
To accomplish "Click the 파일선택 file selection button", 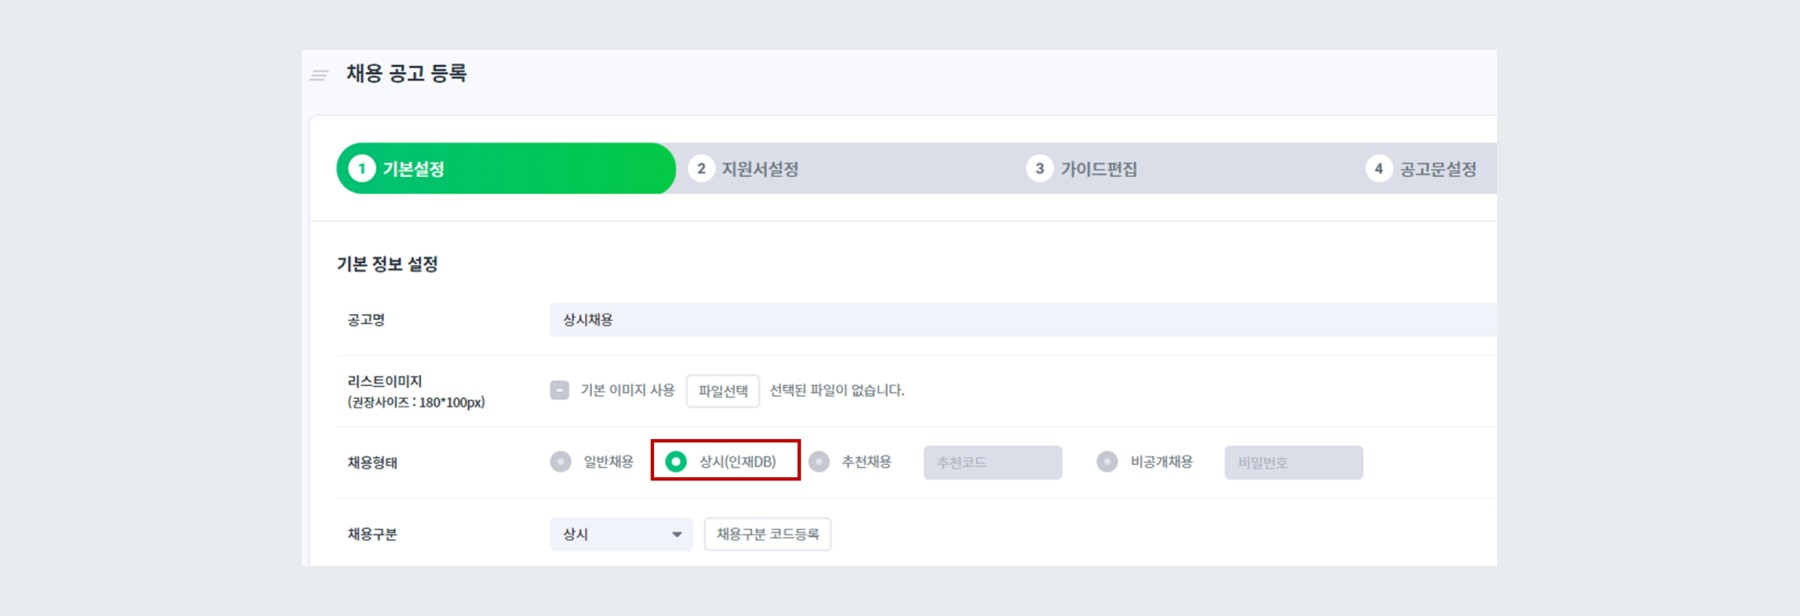I will 723,391.
